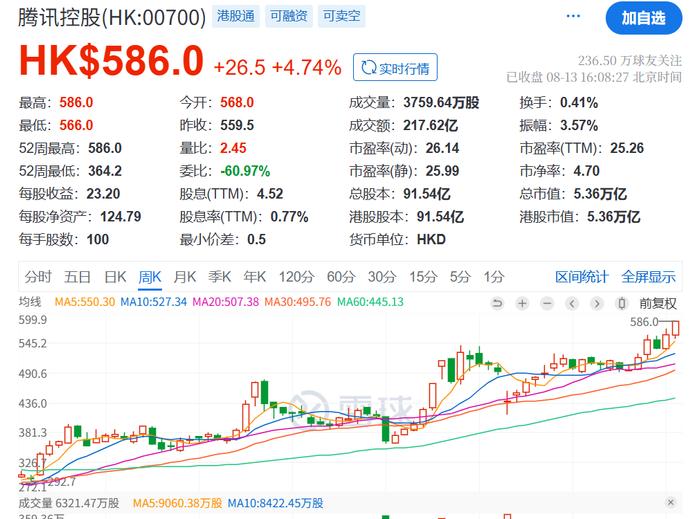Screen dimensions: 700x519
Task: Click the volume MA5:9060.38万股 label
Action: pyautogui.click(x=177, y=503)
